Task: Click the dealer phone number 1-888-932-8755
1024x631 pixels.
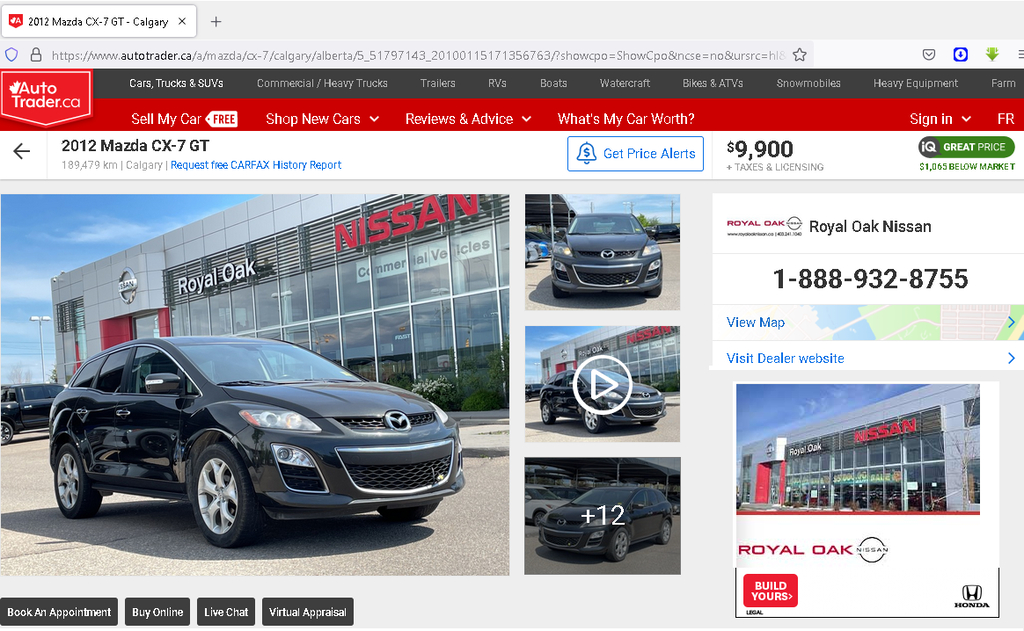Action: (x=870, y=279)
